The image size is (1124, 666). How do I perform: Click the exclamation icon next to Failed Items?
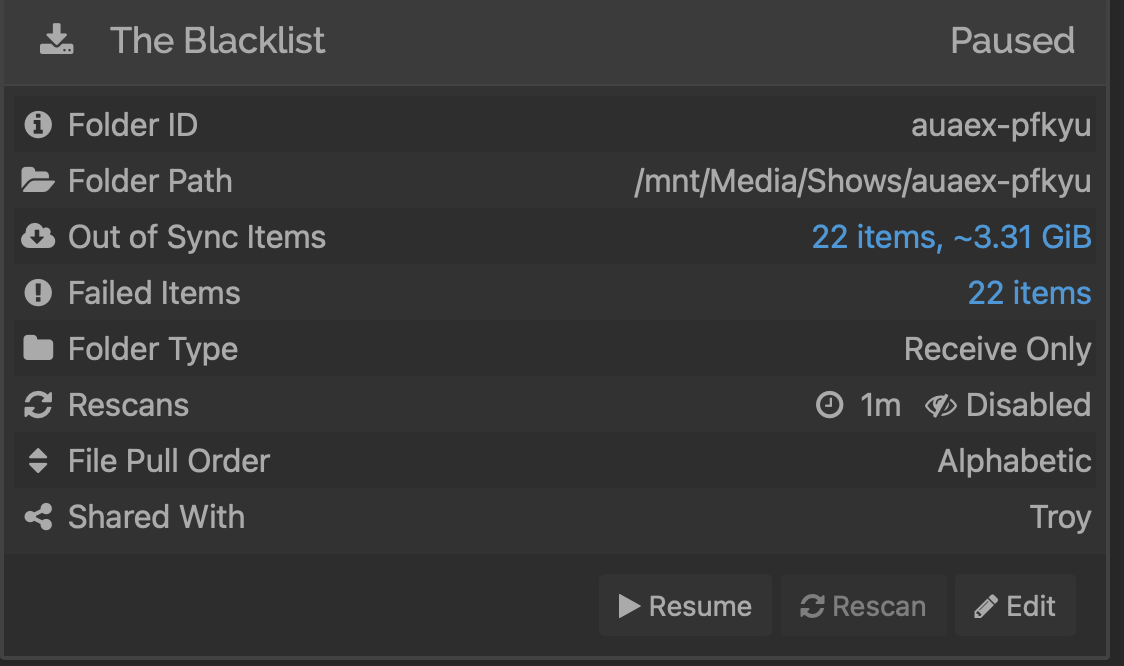coord(38,292)
